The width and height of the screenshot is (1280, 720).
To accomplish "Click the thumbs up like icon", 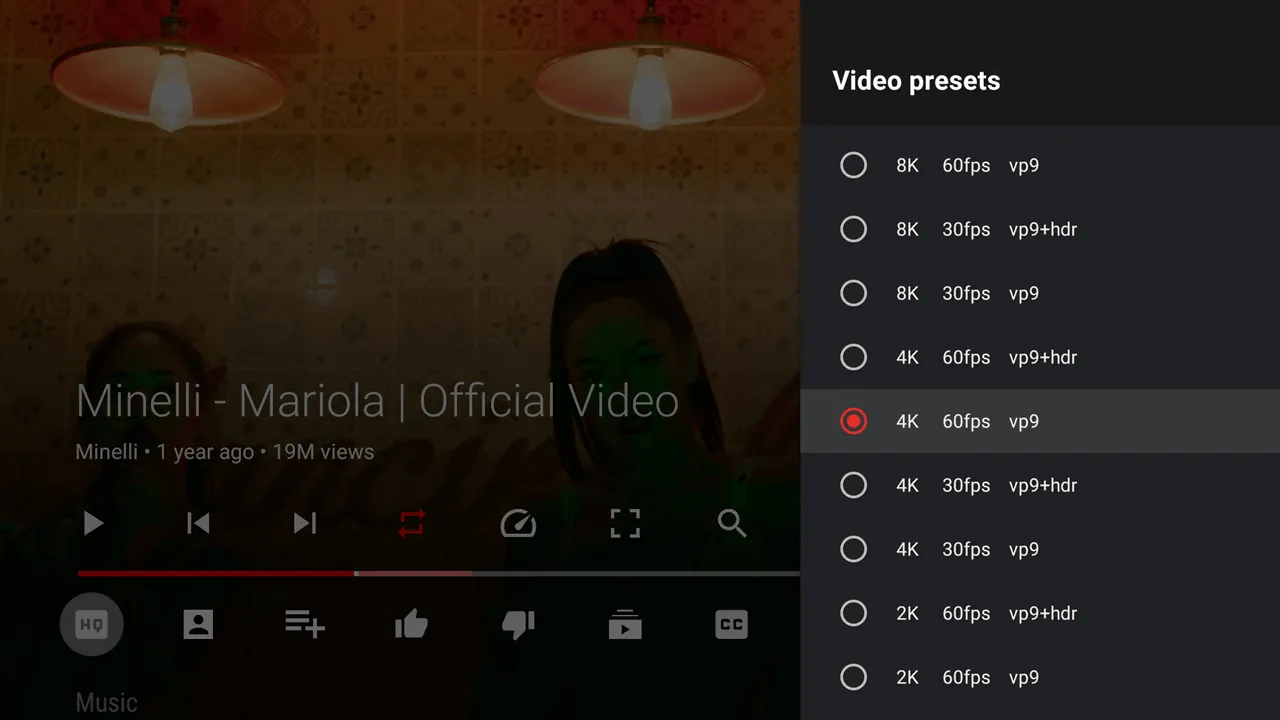I will tap(412, 625).
